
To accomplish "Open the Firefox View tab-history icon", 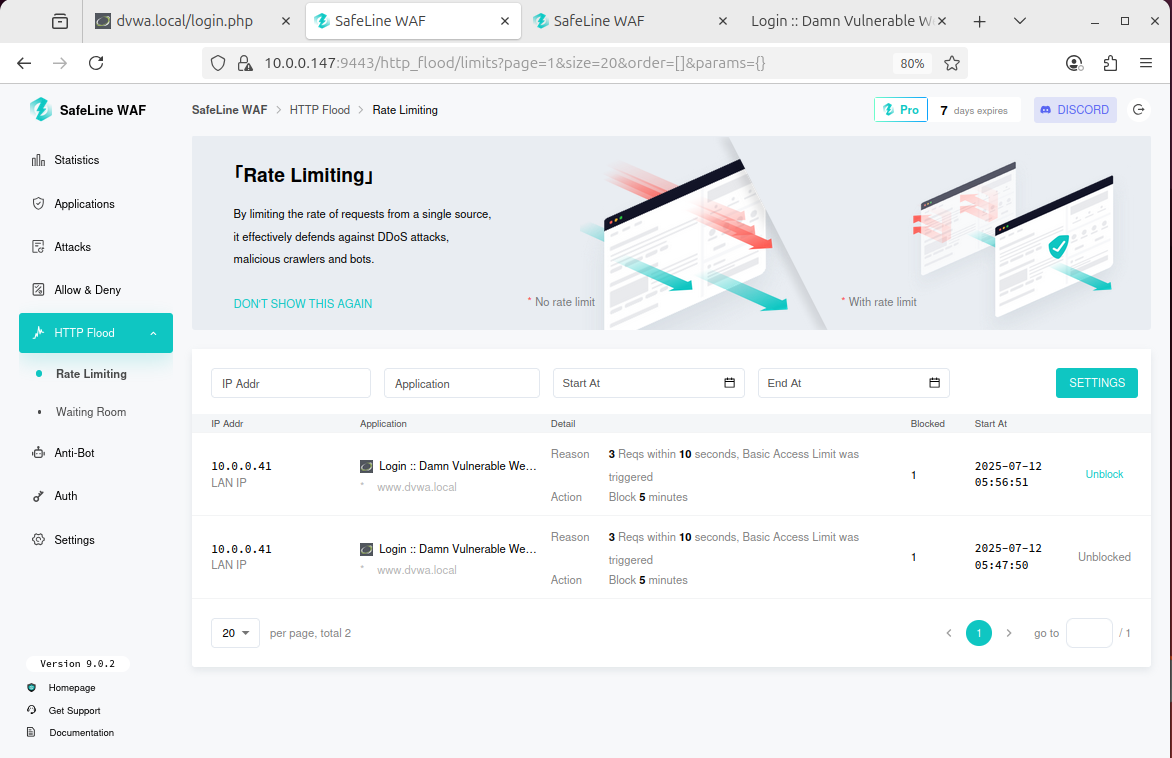I will point(60,21).
